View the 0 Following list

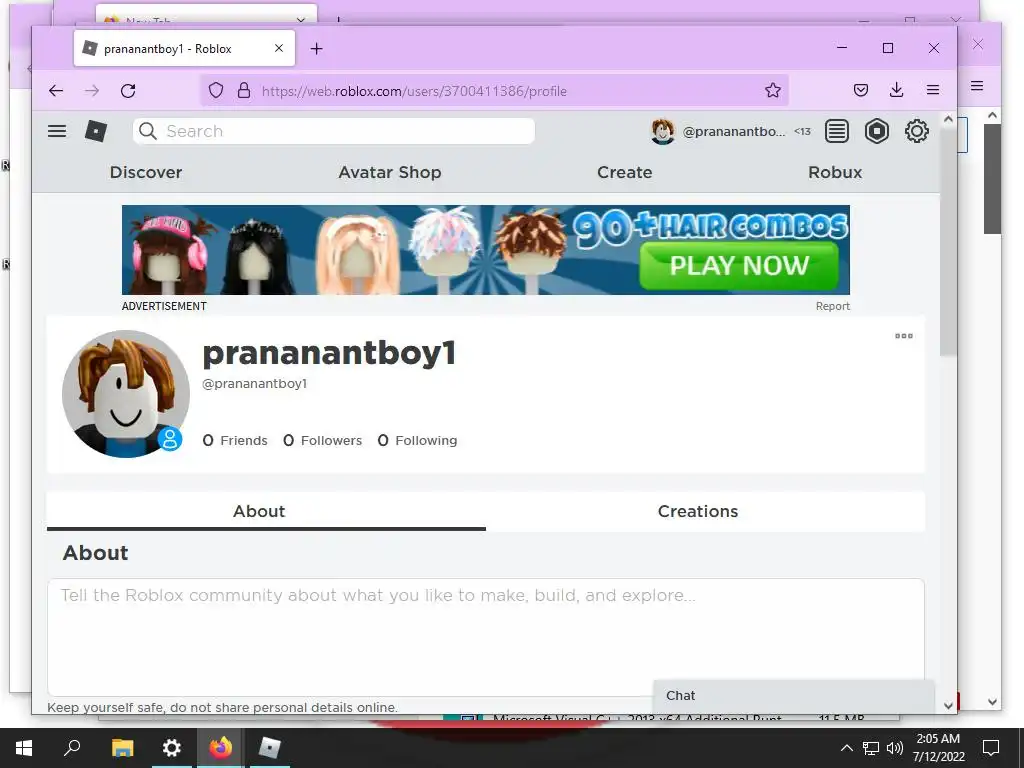417,441
